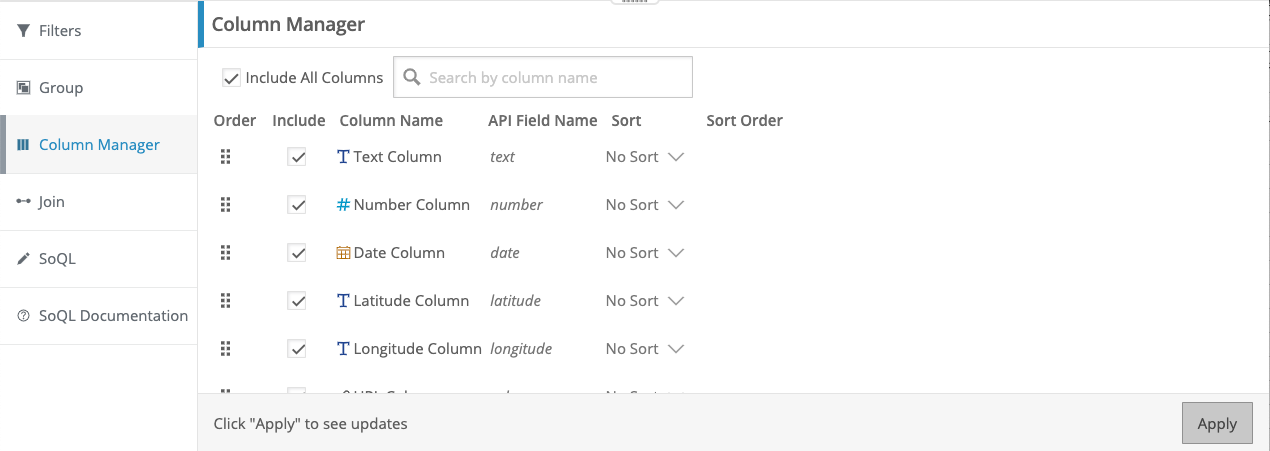
Task: Click the SoQL Documentation help icon
Action: pos(23,316)
